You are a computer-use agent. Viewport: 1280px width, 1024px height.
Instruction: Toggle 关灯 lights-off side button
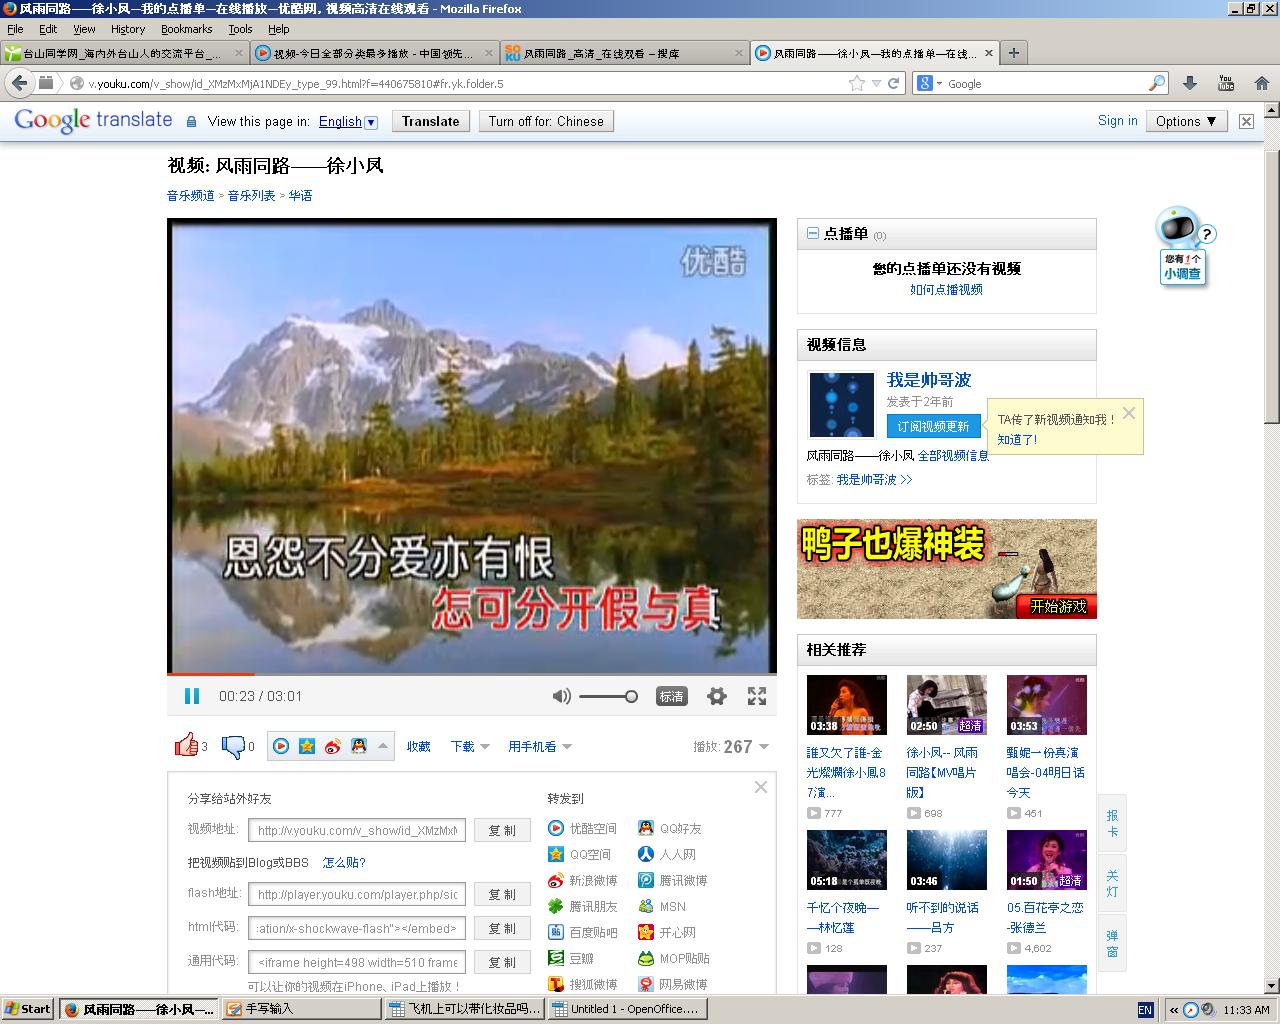[1112, 883]
